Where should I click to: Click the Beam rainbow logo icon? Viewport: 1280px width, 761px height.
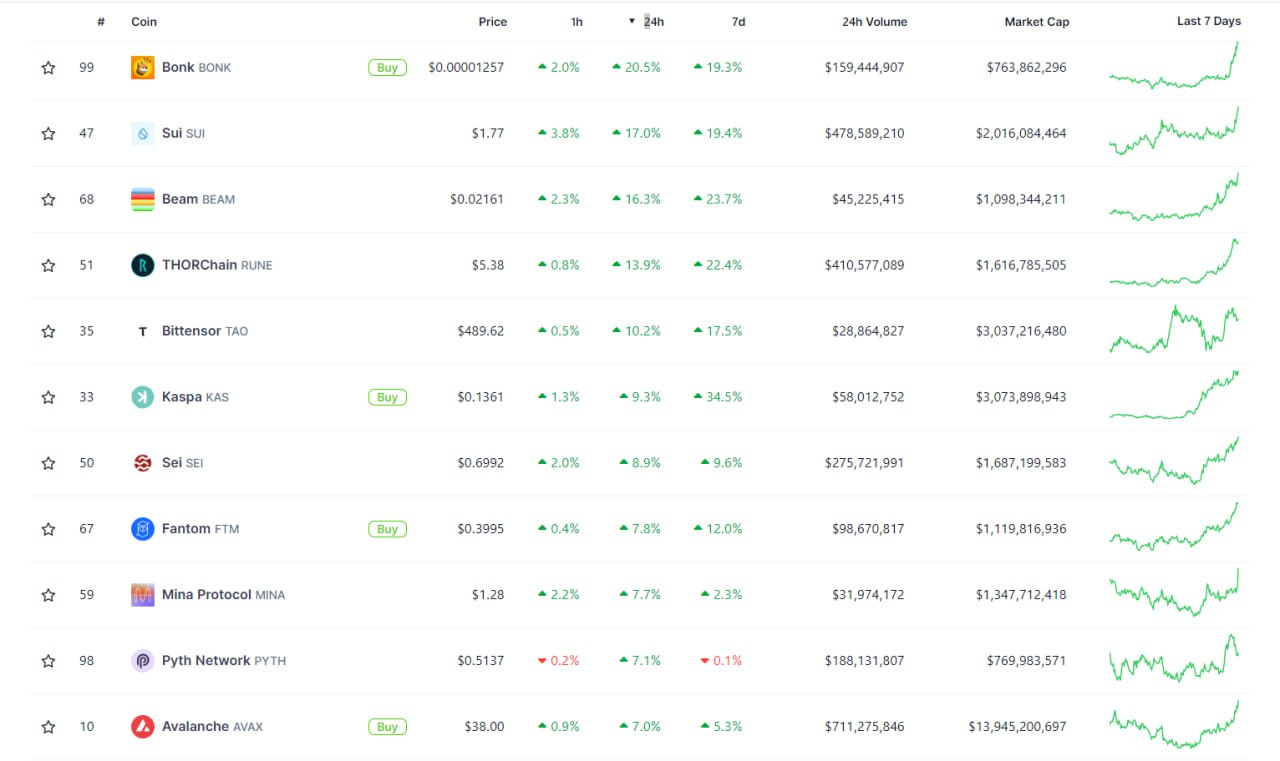(143, 199)
